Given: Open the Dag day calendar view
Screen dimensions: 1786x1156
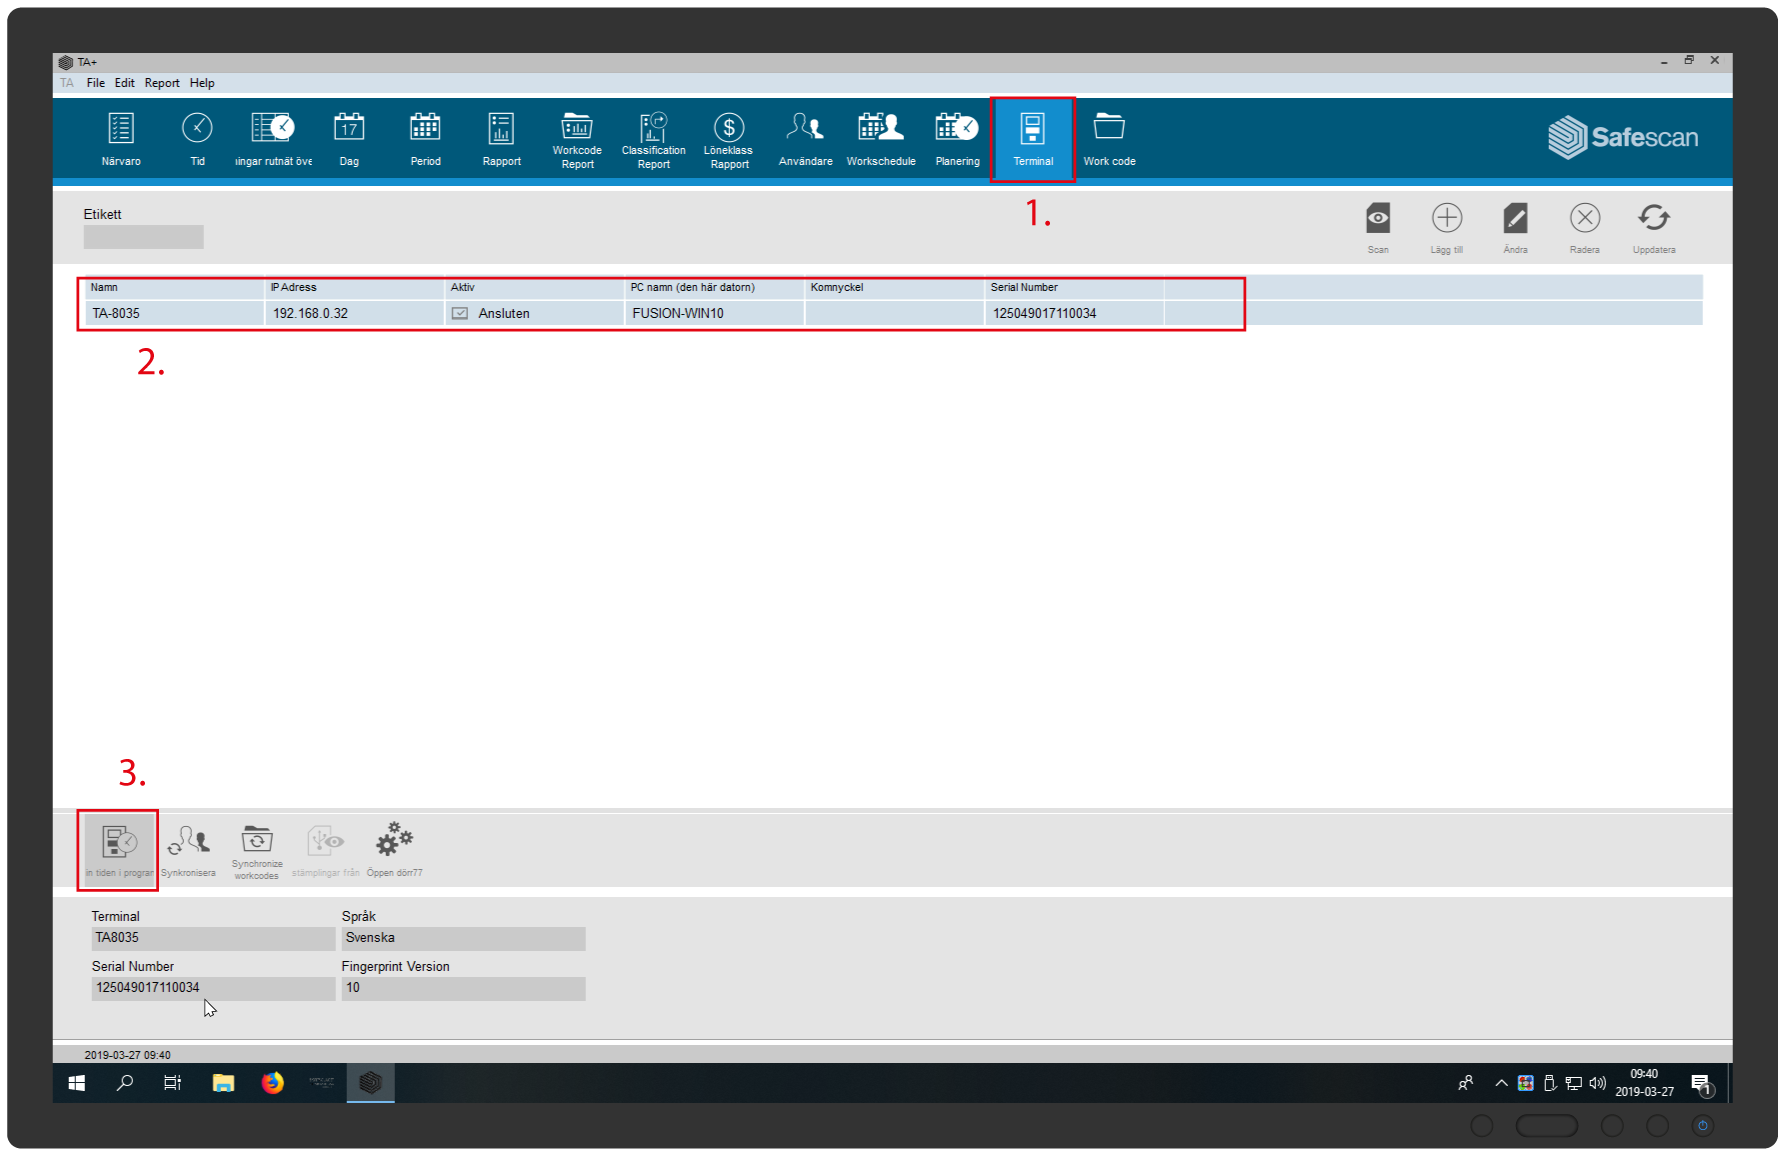Looking at the screenshot, I should (x=349, y=139).
